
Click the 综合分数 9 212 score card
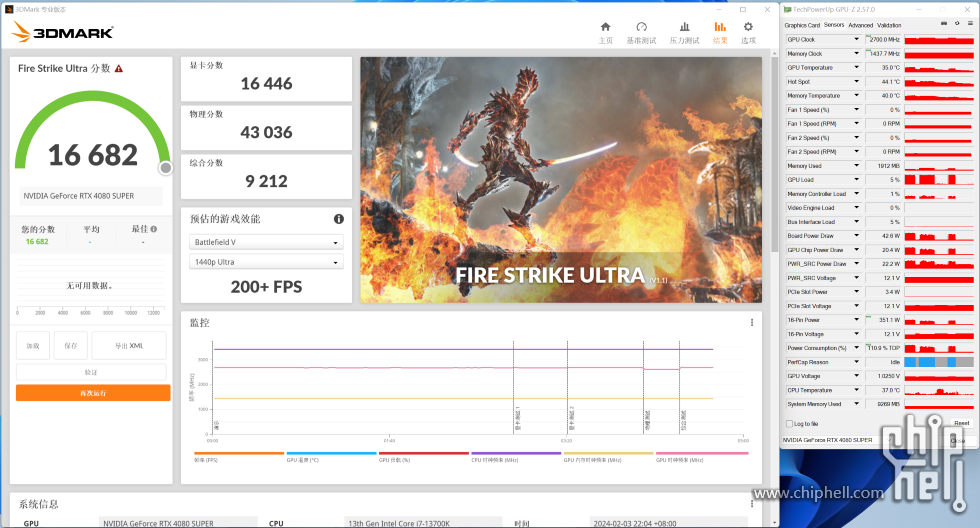(266, 176)
